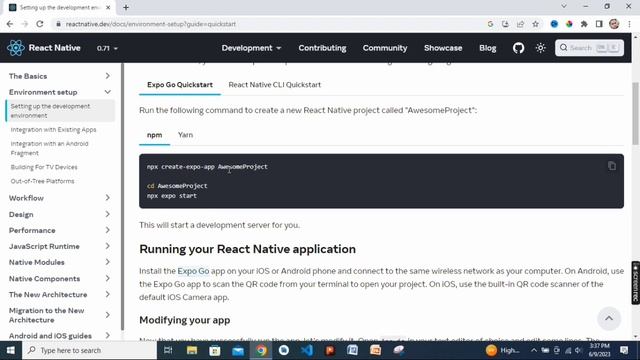Toggle the browser side panel icon
640x360 pixels.
click(599, 24)
